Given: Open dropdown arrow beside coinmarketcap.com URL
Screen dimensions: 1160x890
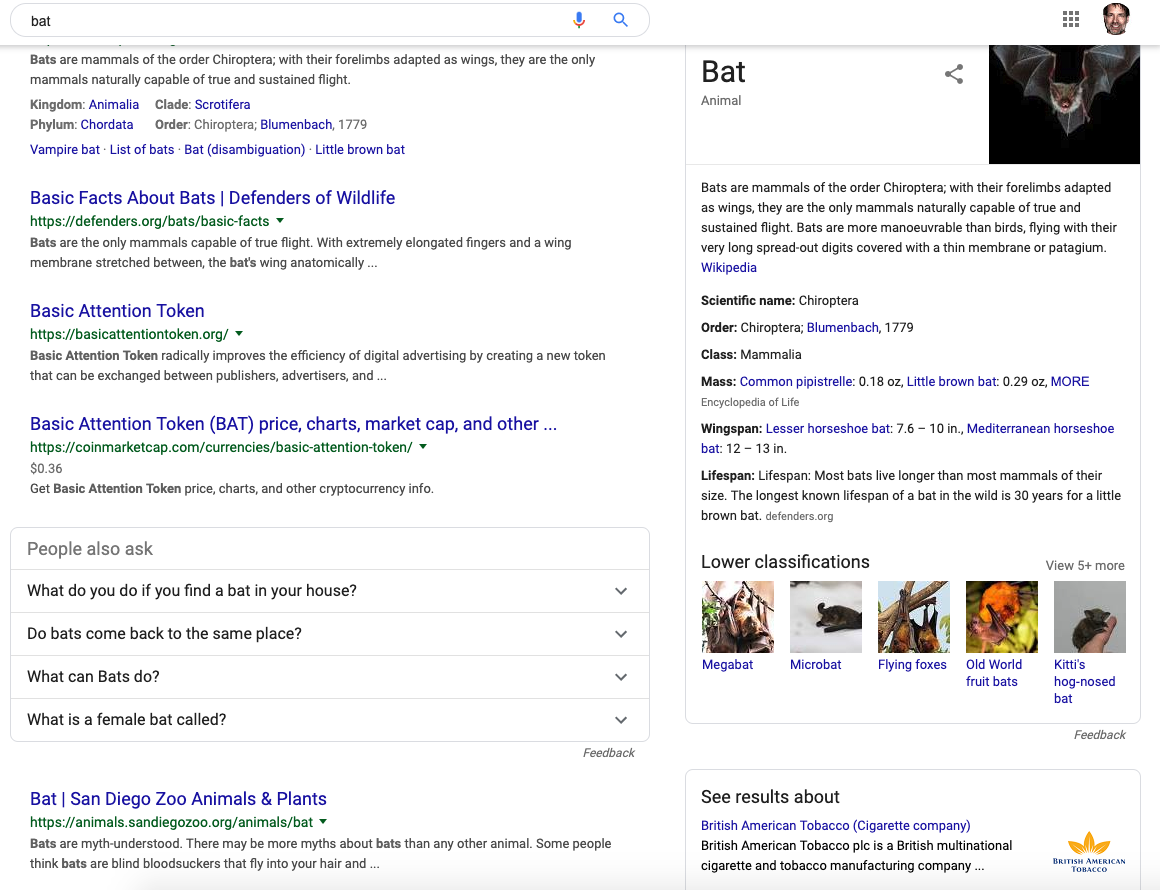Looking at the screenshot, I should (423, 447).
